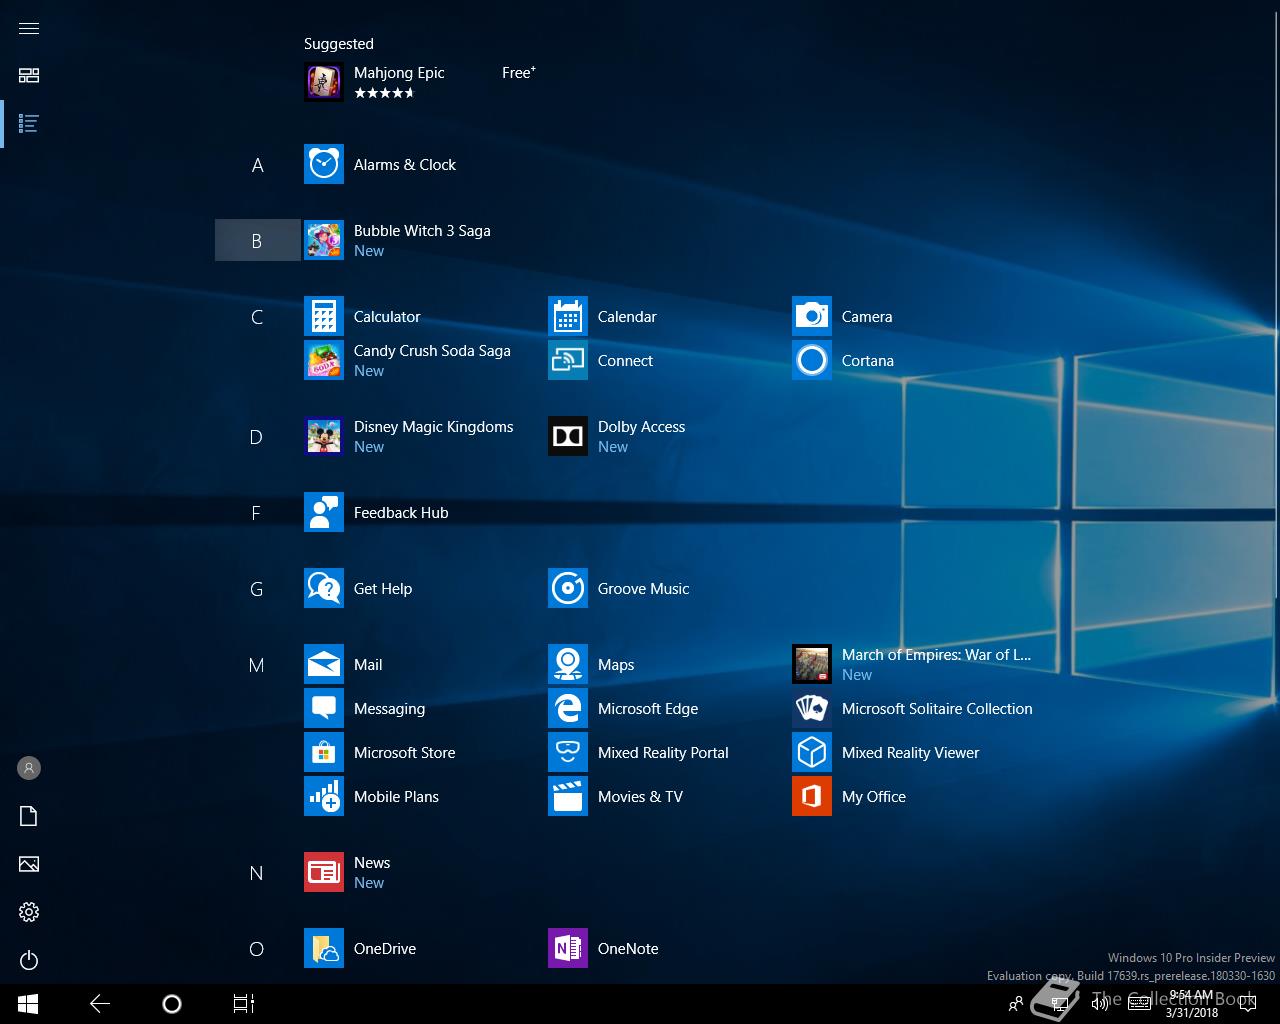The width and height of the screenshot is (1280, 1024).
Task: Open Task View on taskbar
Action: click(244, 1004)
